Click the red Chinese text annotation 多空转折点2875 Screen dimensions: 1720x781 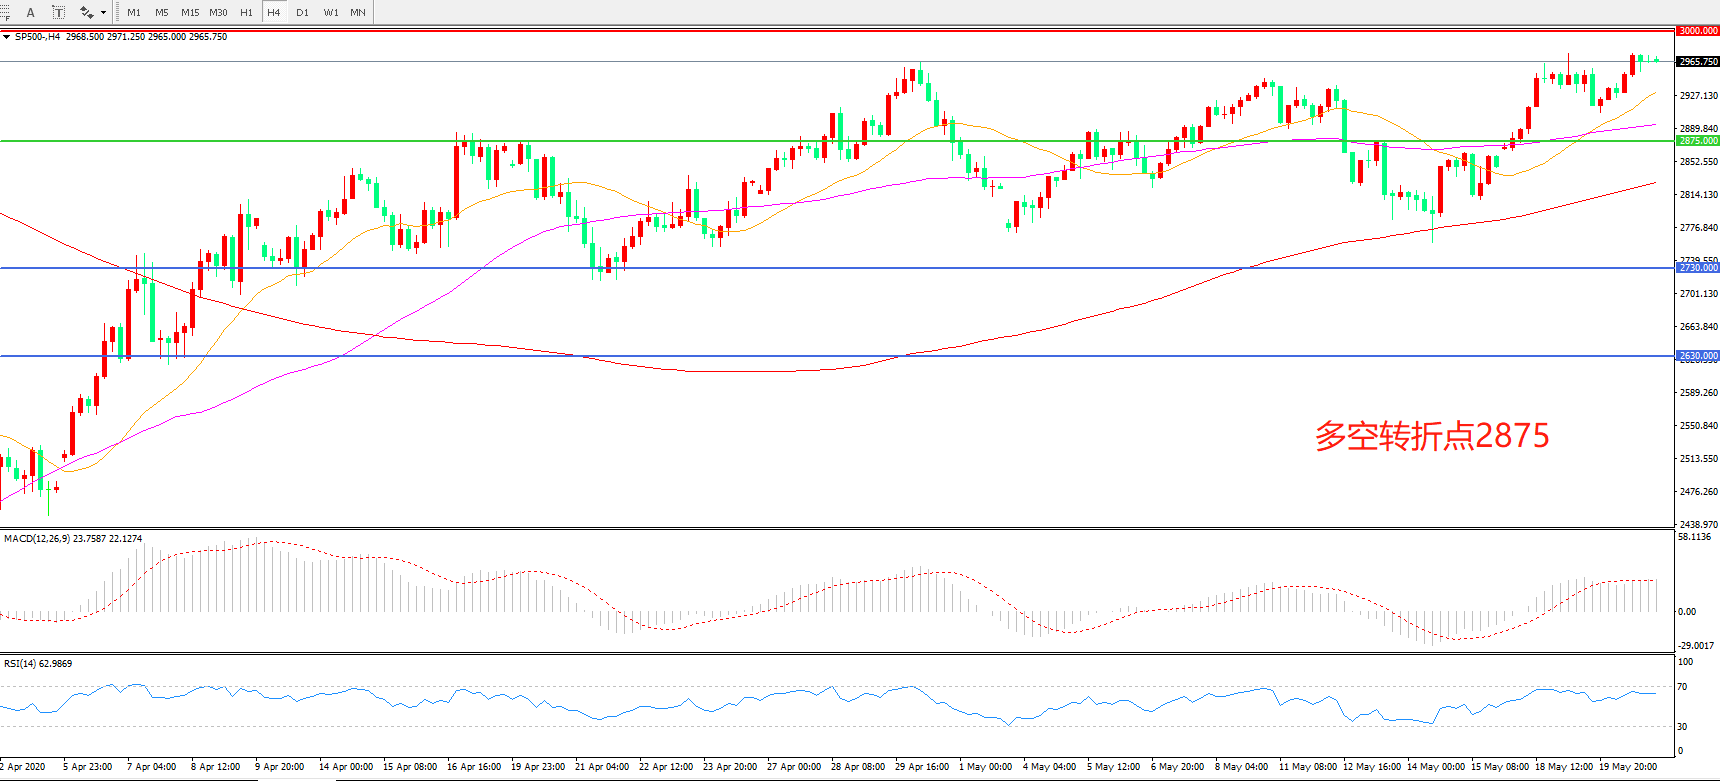click(1431, 436)
